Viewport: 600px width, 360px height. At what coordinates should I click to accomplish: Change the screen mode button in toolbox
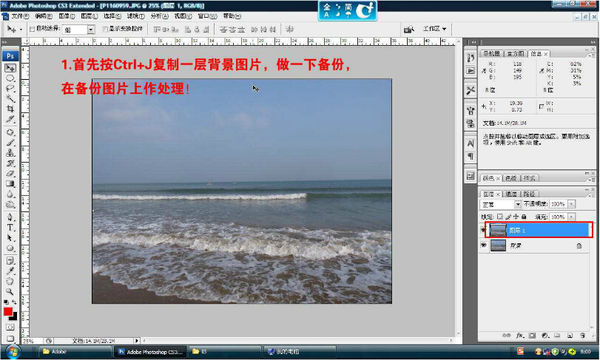[10, 339]
